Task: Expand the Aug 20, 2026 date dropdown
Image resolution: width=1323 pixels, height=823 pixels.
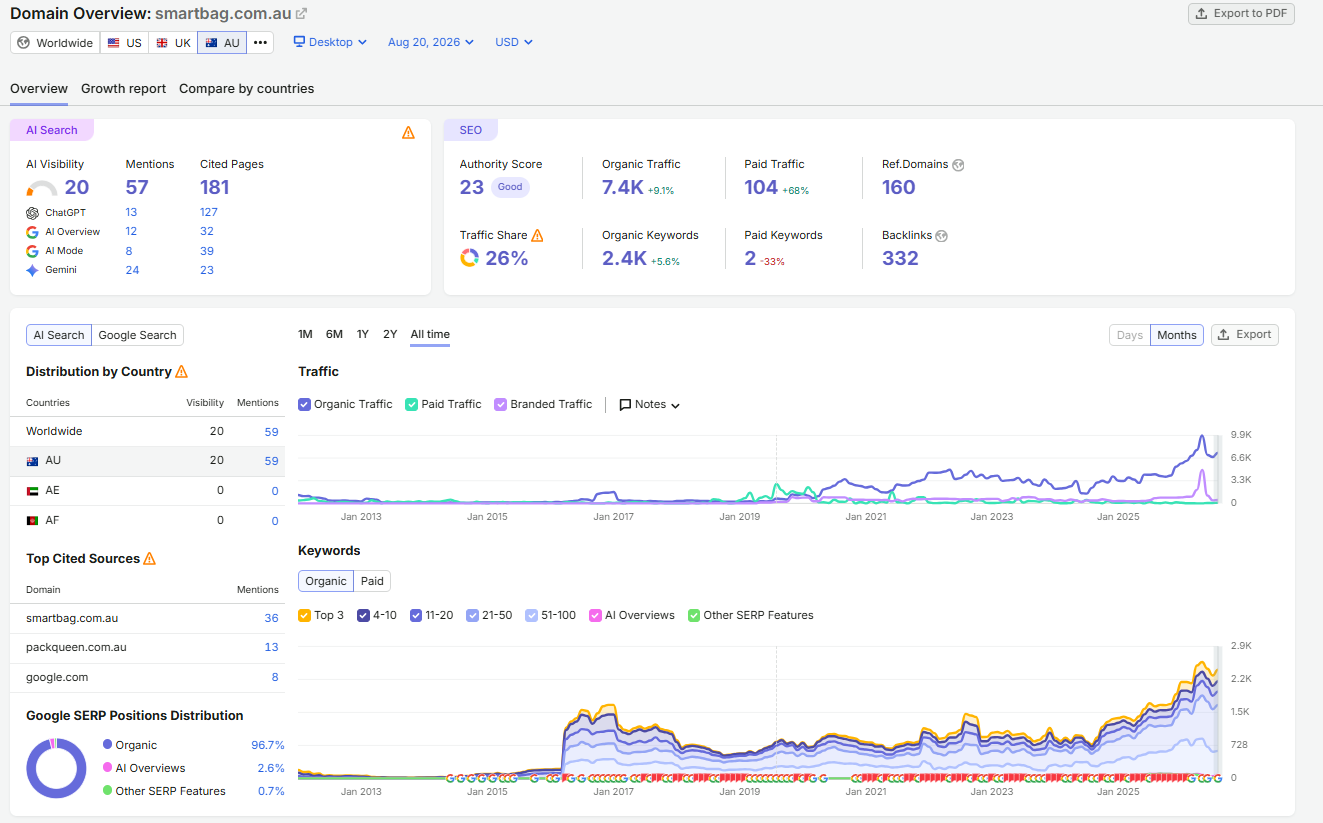Action: 431,42
